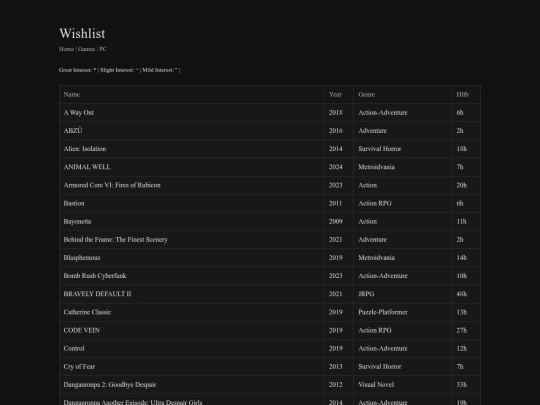Click the Puzzle-Platformer genre cell
Image resolution: width=540 pixels, height=405 pixels.
[383, 312]
